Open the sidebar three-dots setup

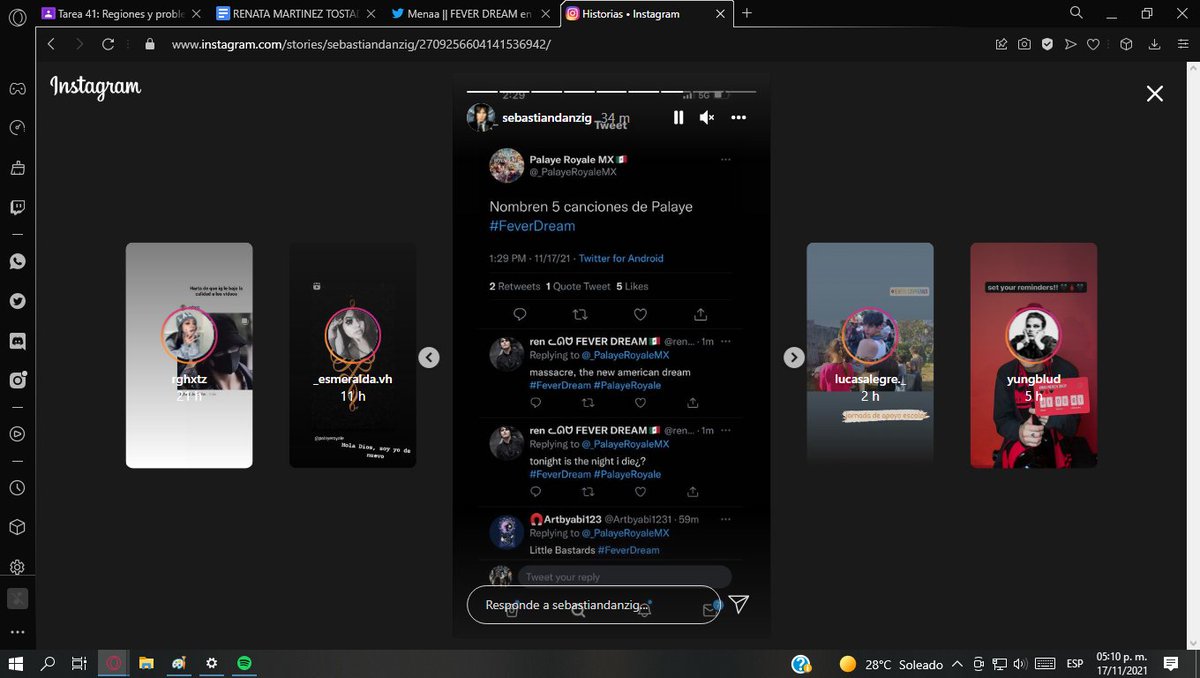point(17,632)
